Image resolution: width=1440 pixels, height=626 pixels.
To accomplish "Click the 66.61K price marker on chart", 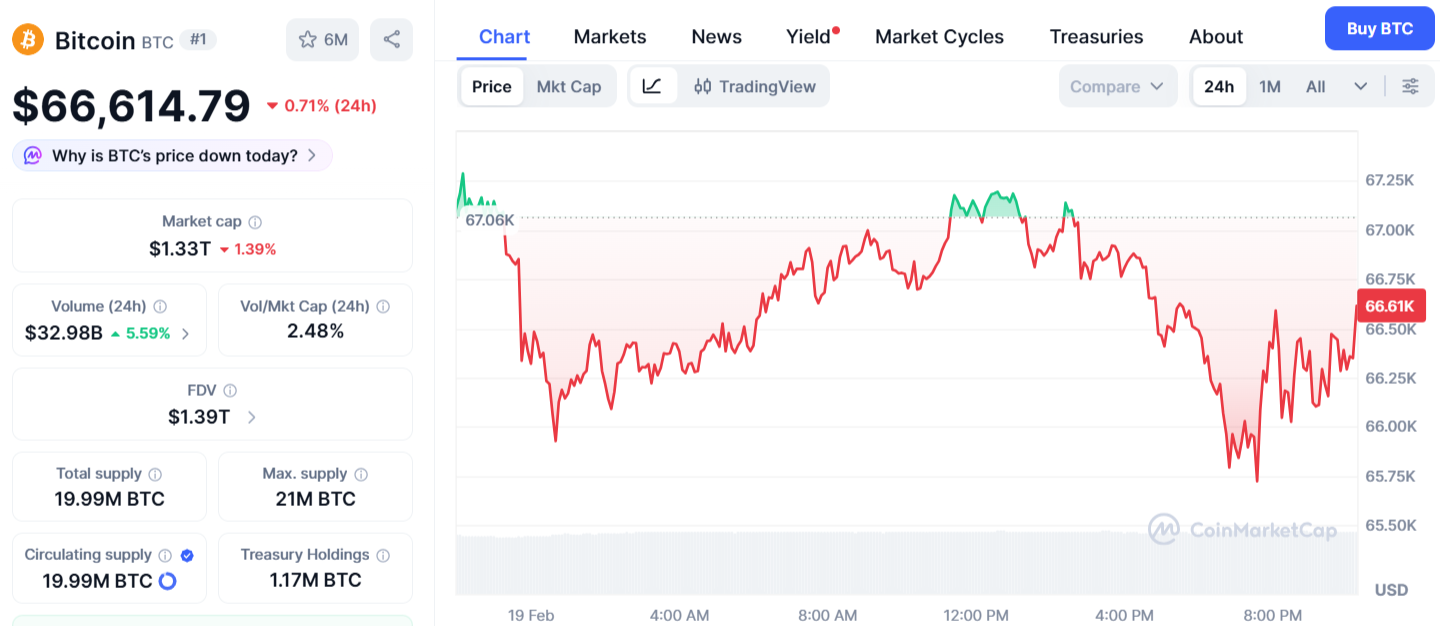I will coord(1391,306).
